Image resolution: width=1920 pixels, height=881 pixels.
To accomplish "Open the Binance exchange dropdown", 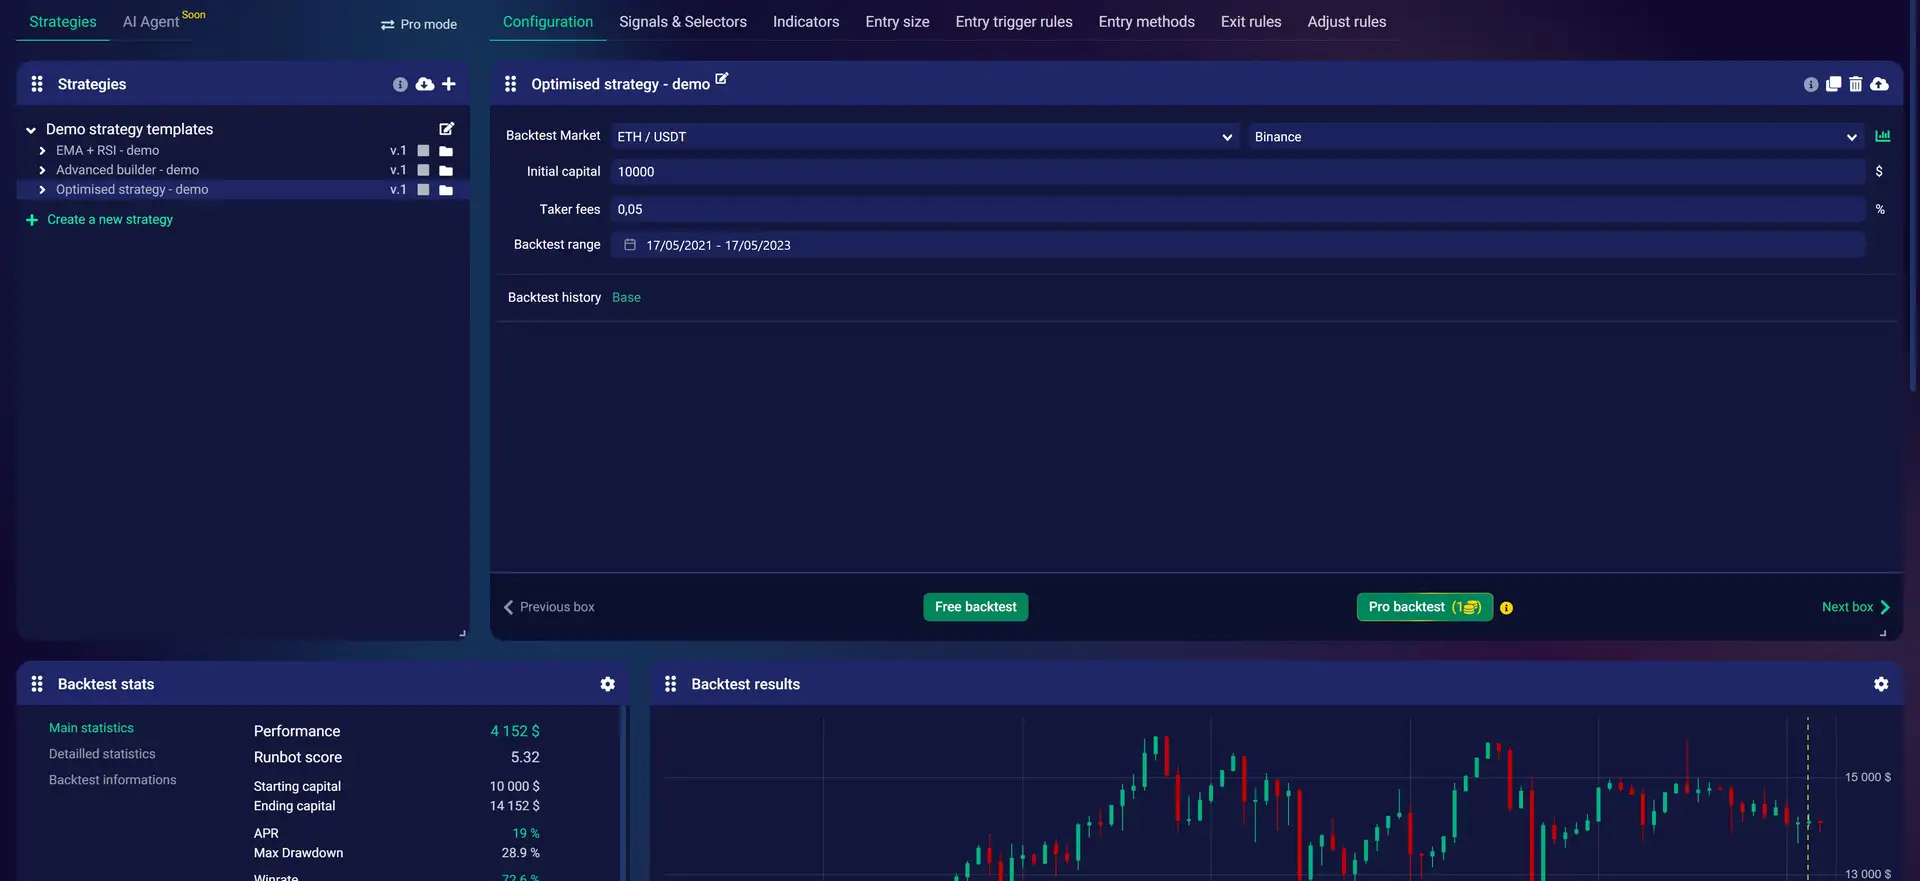I will tap(1554, 137).
